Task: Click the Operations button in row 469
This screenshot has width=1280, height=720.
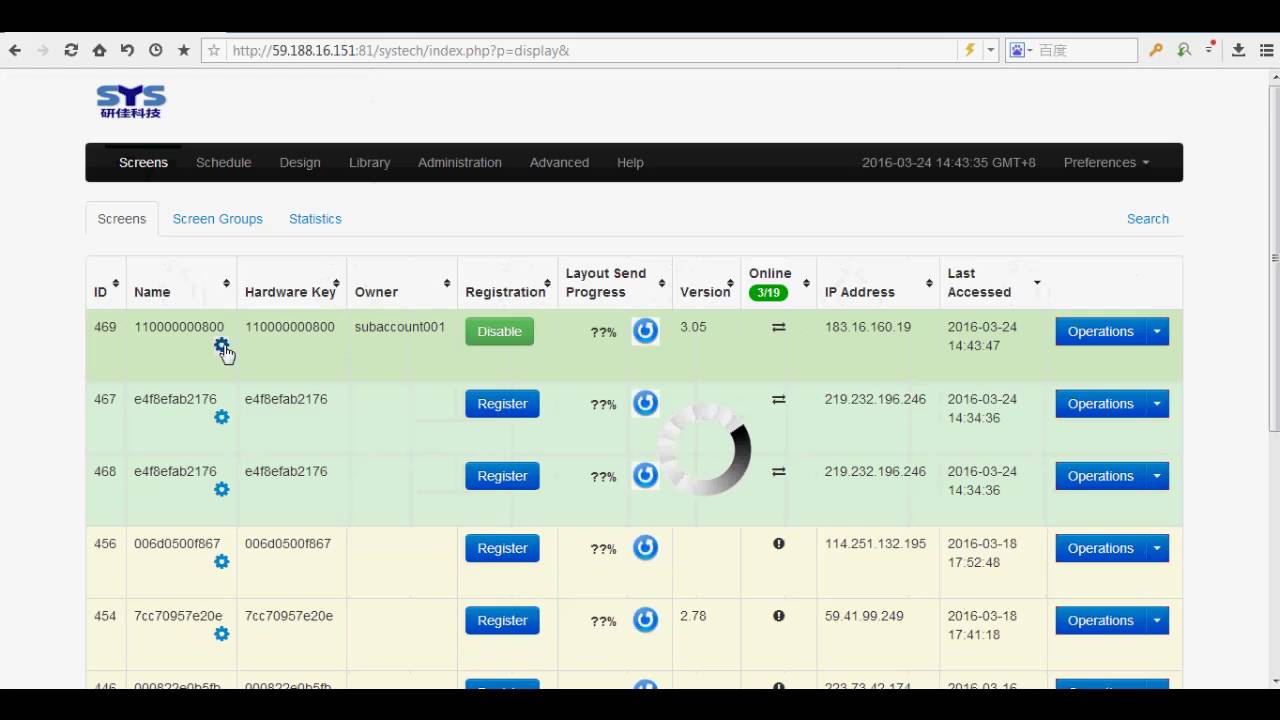Action: click(1100, 331)
